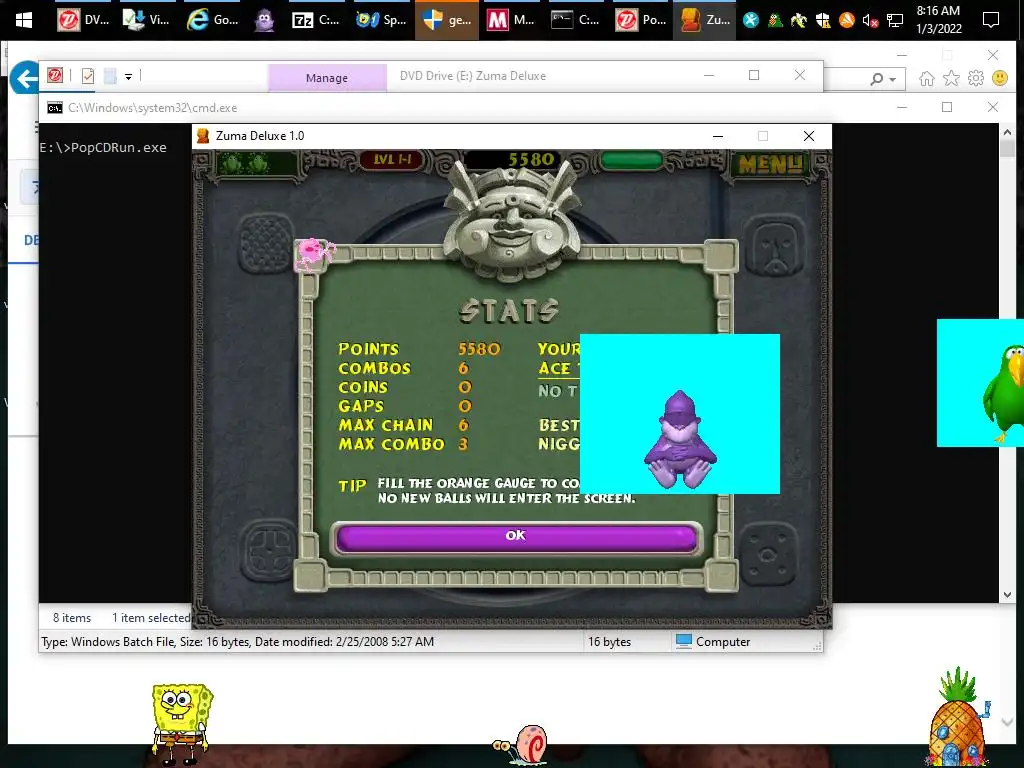Expand the Explorer quick access toolbar dropdown
1024x768 pixels.
click(x=129, y=77)
